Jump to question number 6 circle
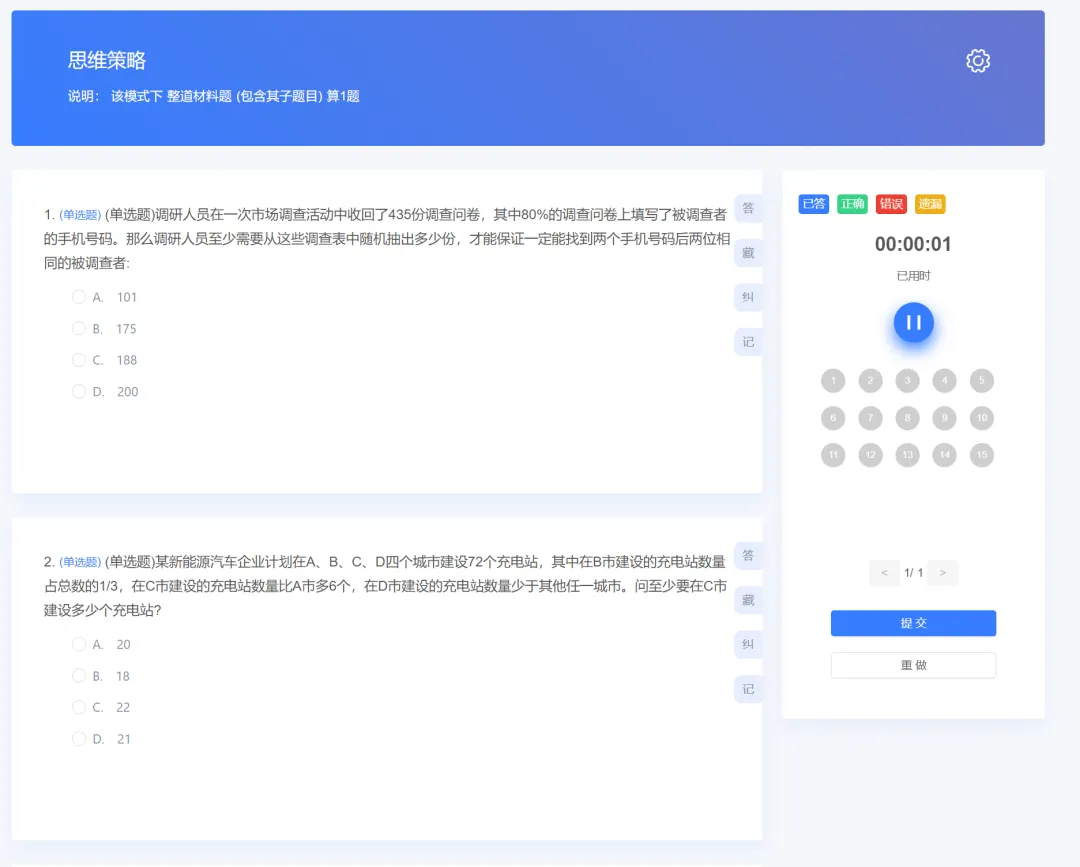This screenshot has height=867, width=1080. 833,417
